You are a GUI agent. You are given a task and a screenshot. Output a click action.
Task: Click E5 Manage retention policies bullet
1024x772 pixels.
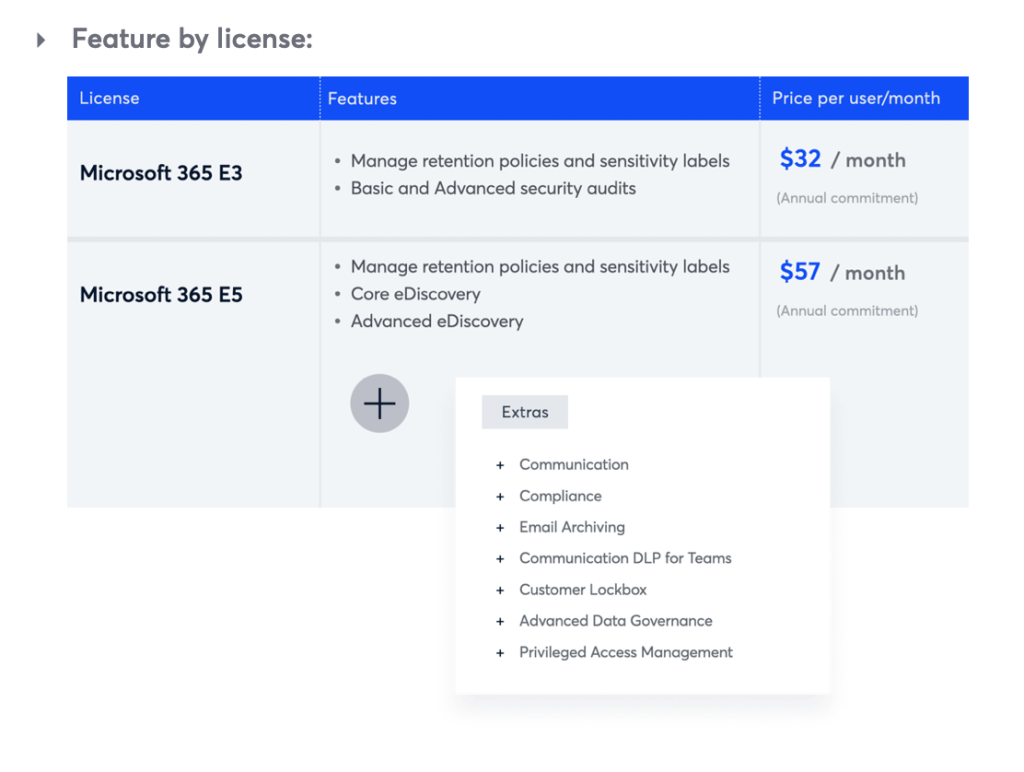540,266
